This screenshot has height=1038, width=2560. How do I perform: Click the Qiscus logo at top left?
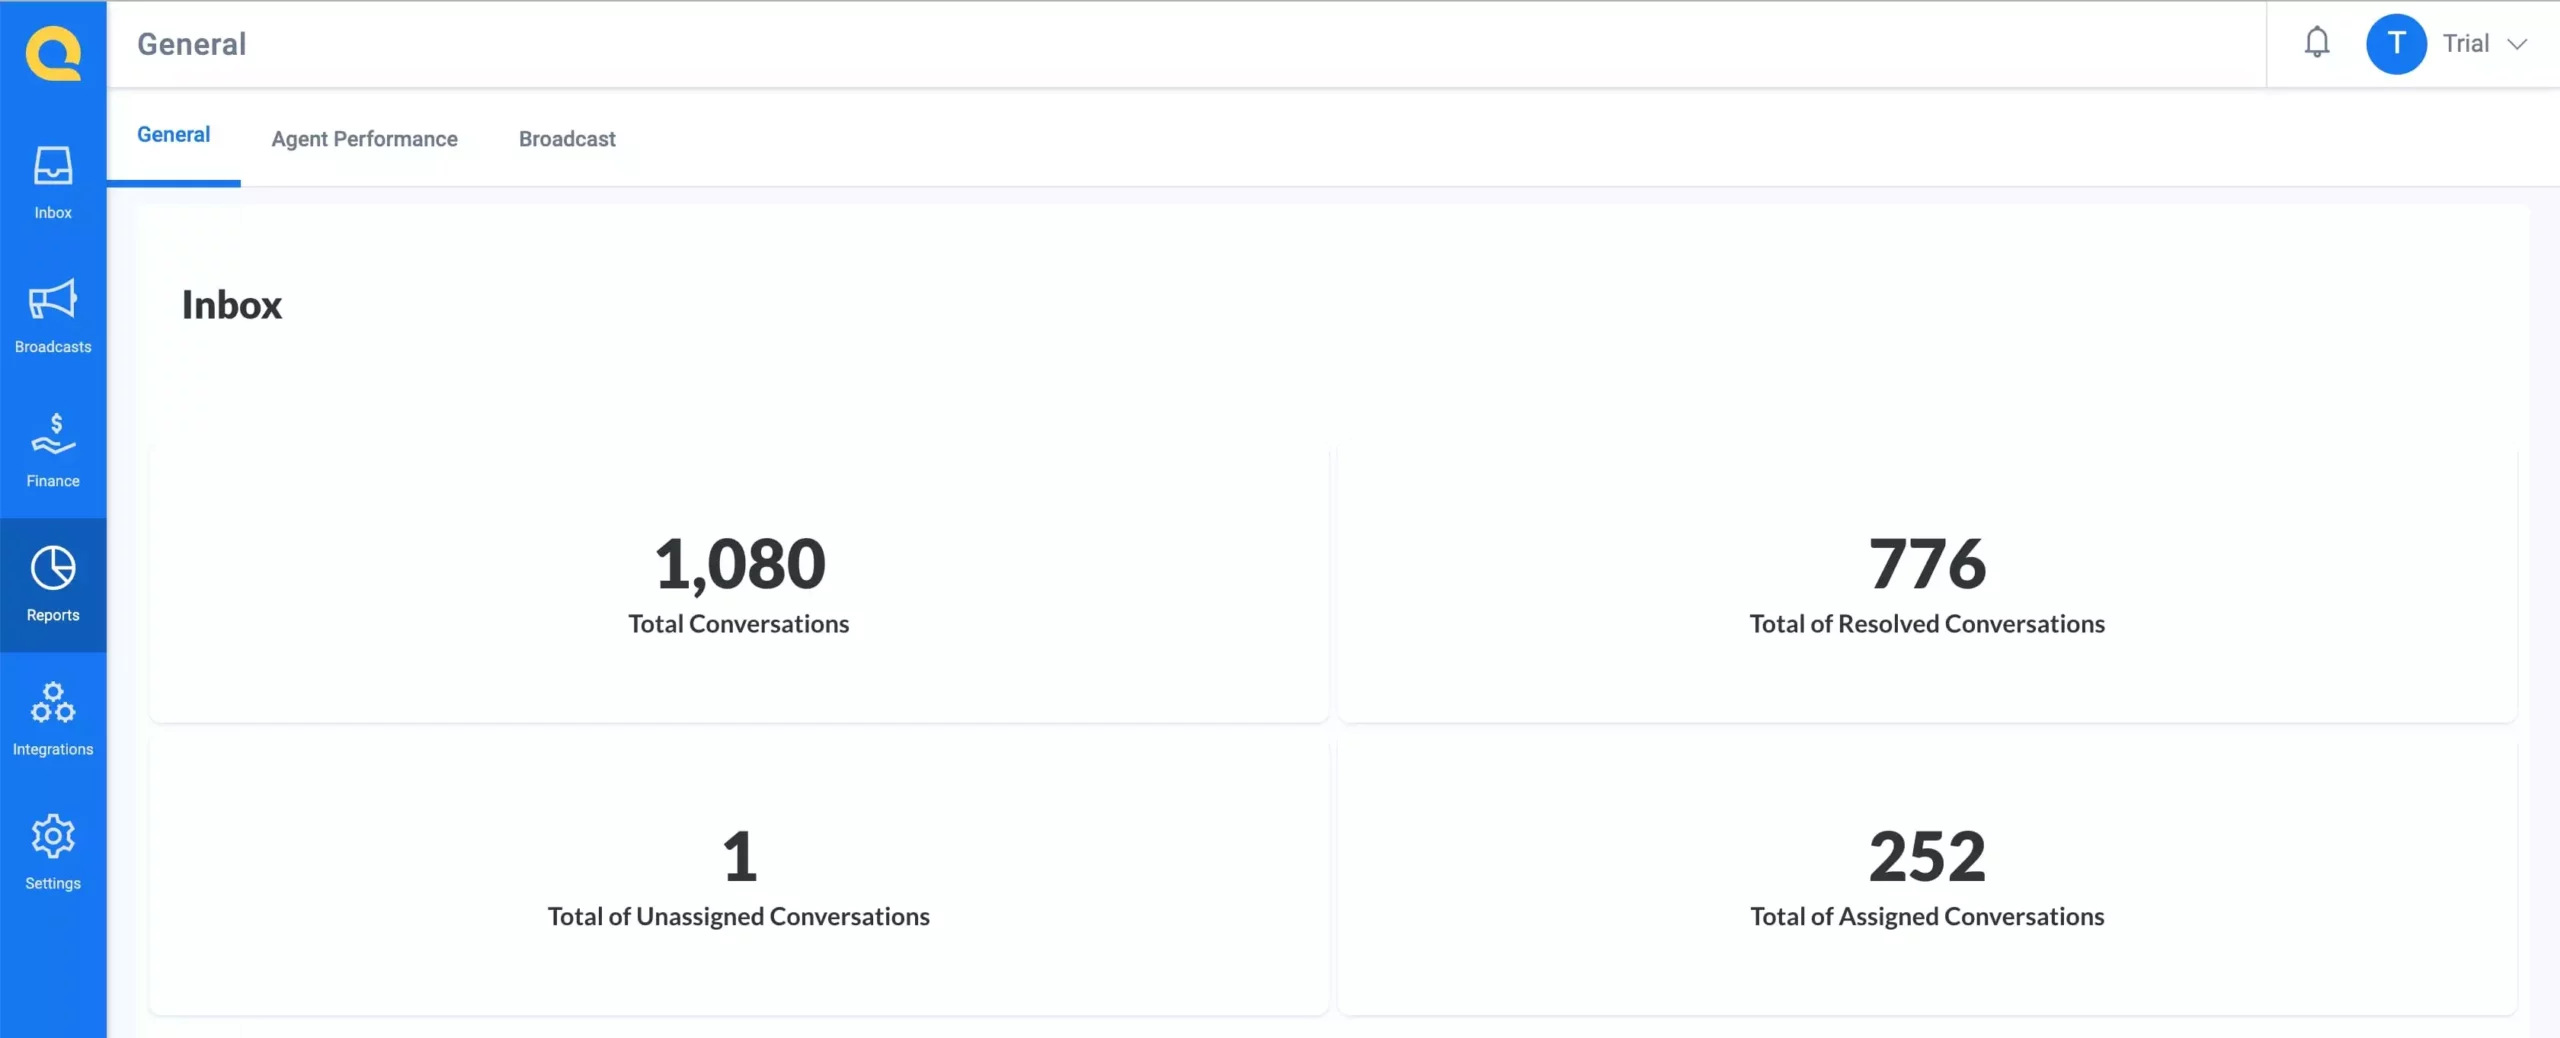(x=53, y=53)
